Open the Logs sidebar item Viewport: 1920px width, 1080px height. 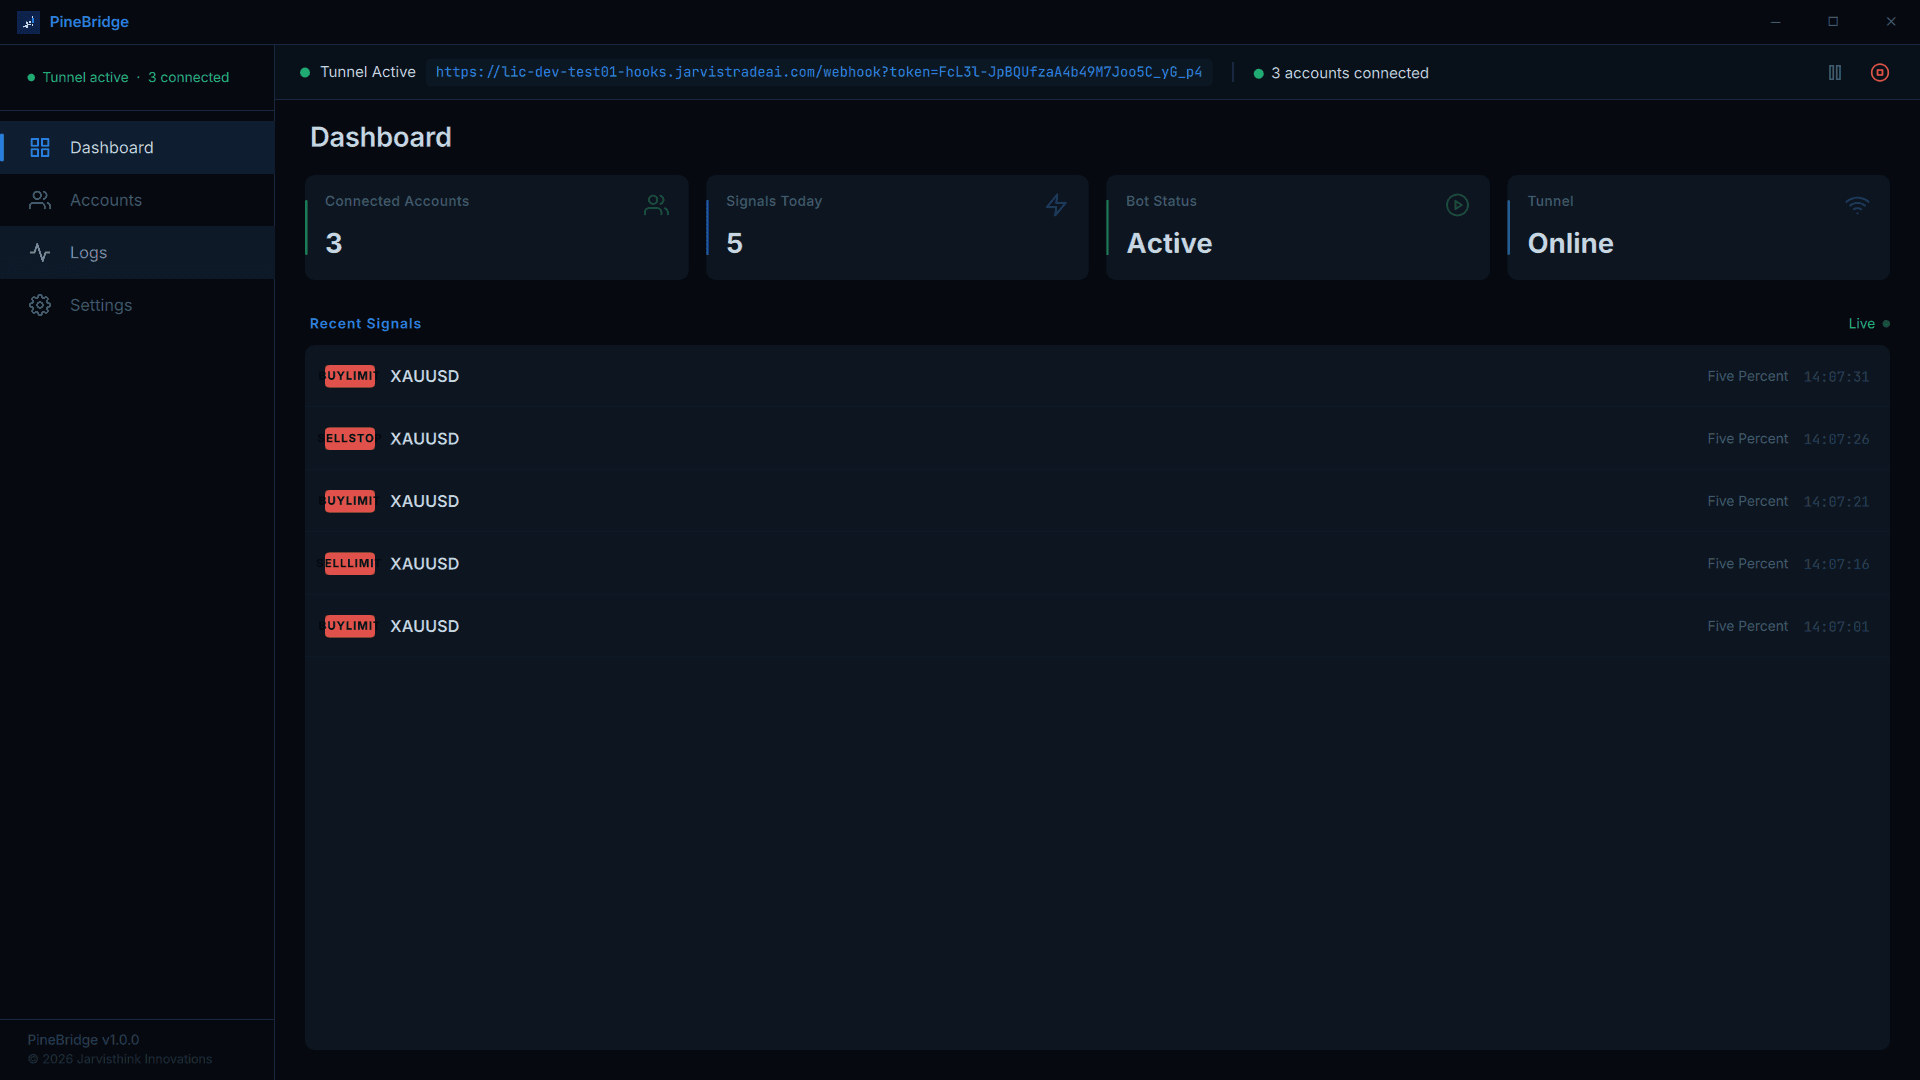137,253
